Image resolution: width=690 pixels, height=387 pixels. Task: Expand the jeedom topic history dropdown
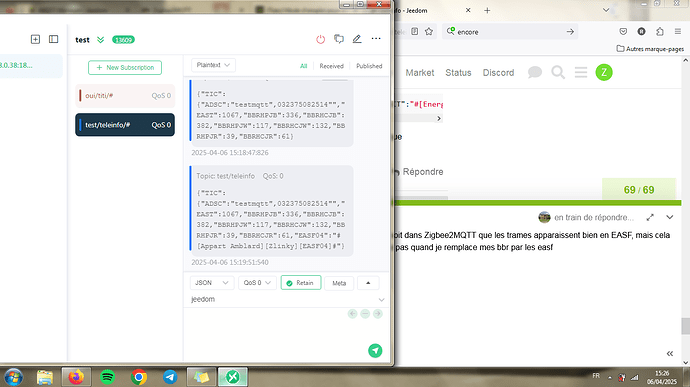coord(381,299)
